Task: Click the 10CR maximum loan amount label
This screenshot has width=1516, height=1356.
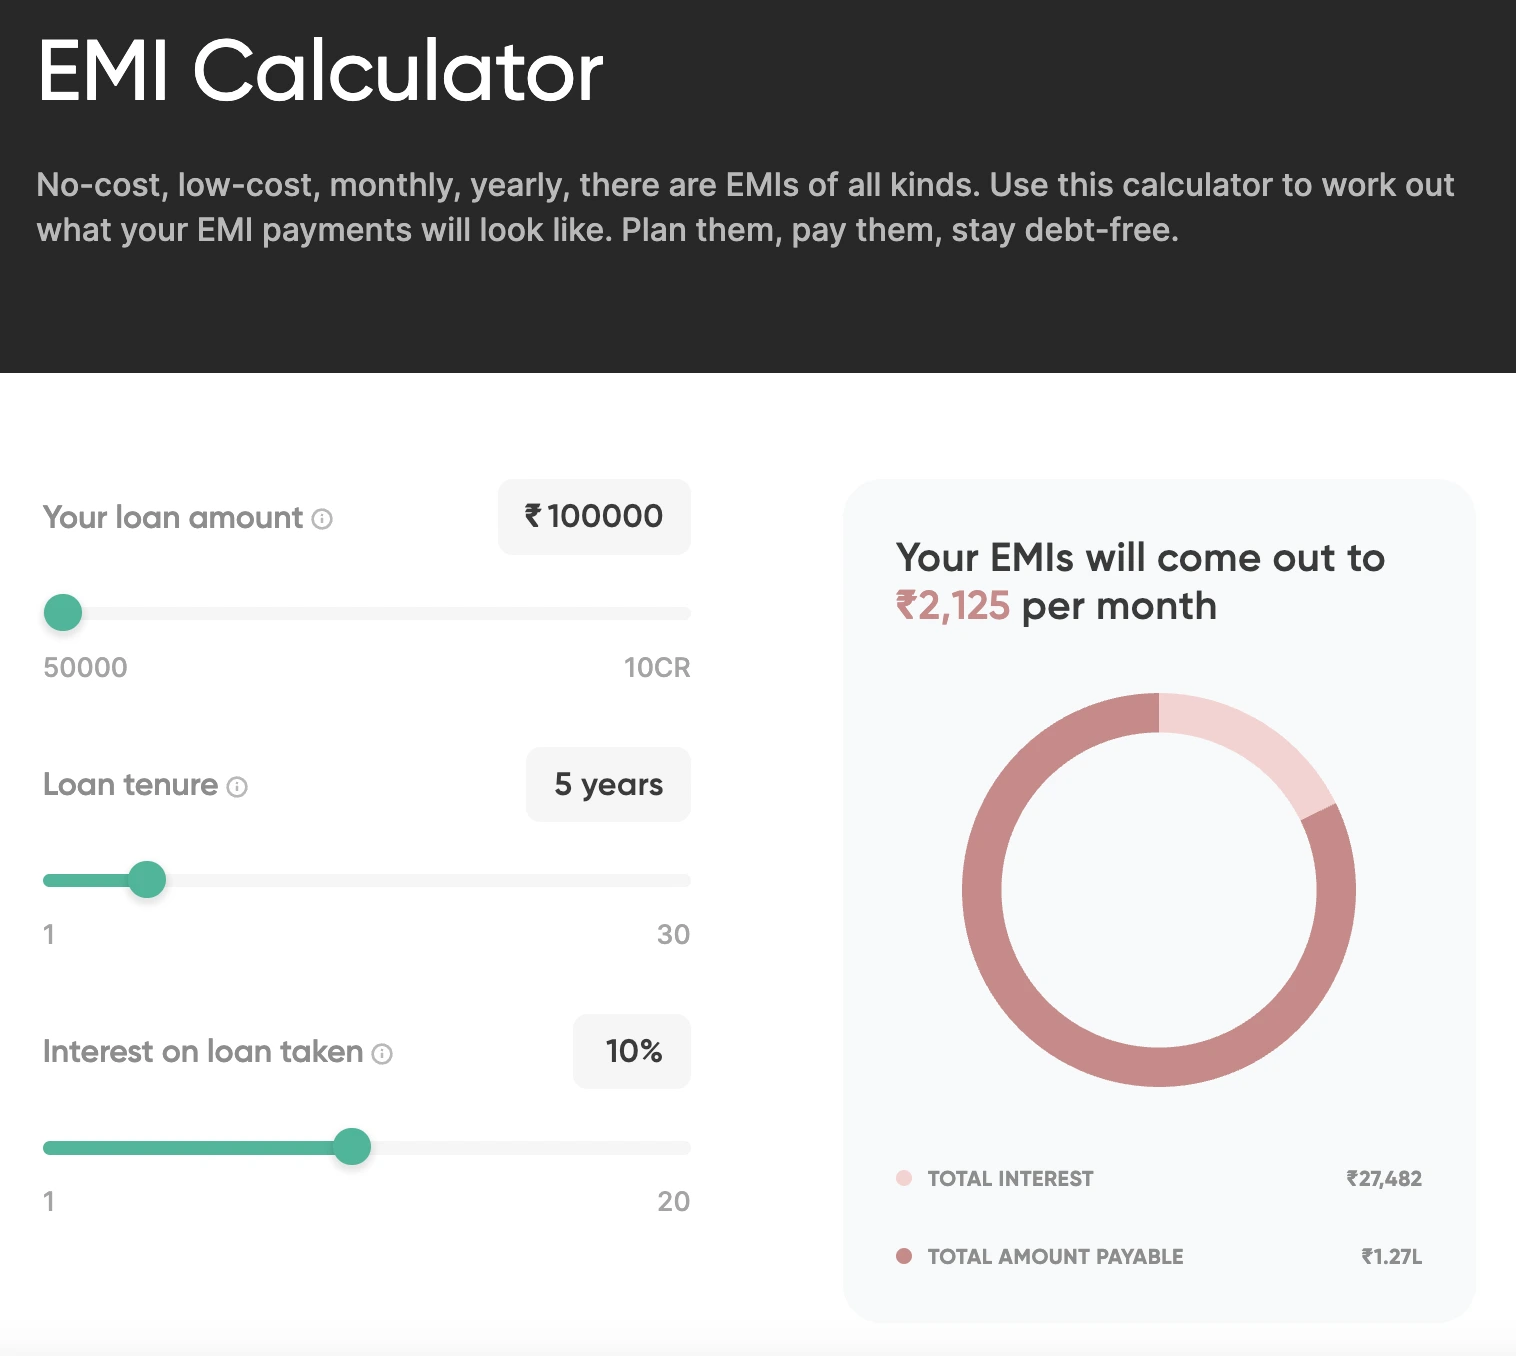Action: point(656,668)
